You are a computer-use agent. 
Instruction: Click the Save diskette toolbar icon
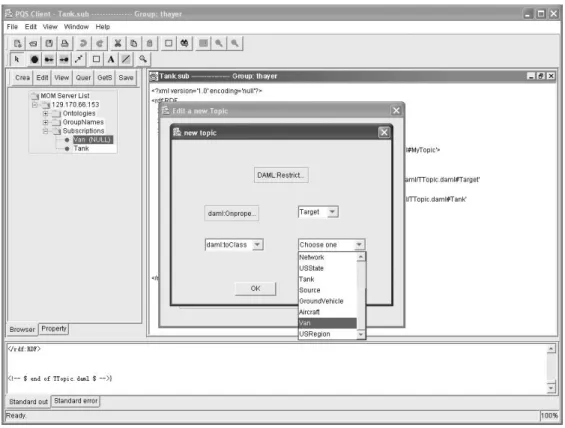tap(49, 44)
